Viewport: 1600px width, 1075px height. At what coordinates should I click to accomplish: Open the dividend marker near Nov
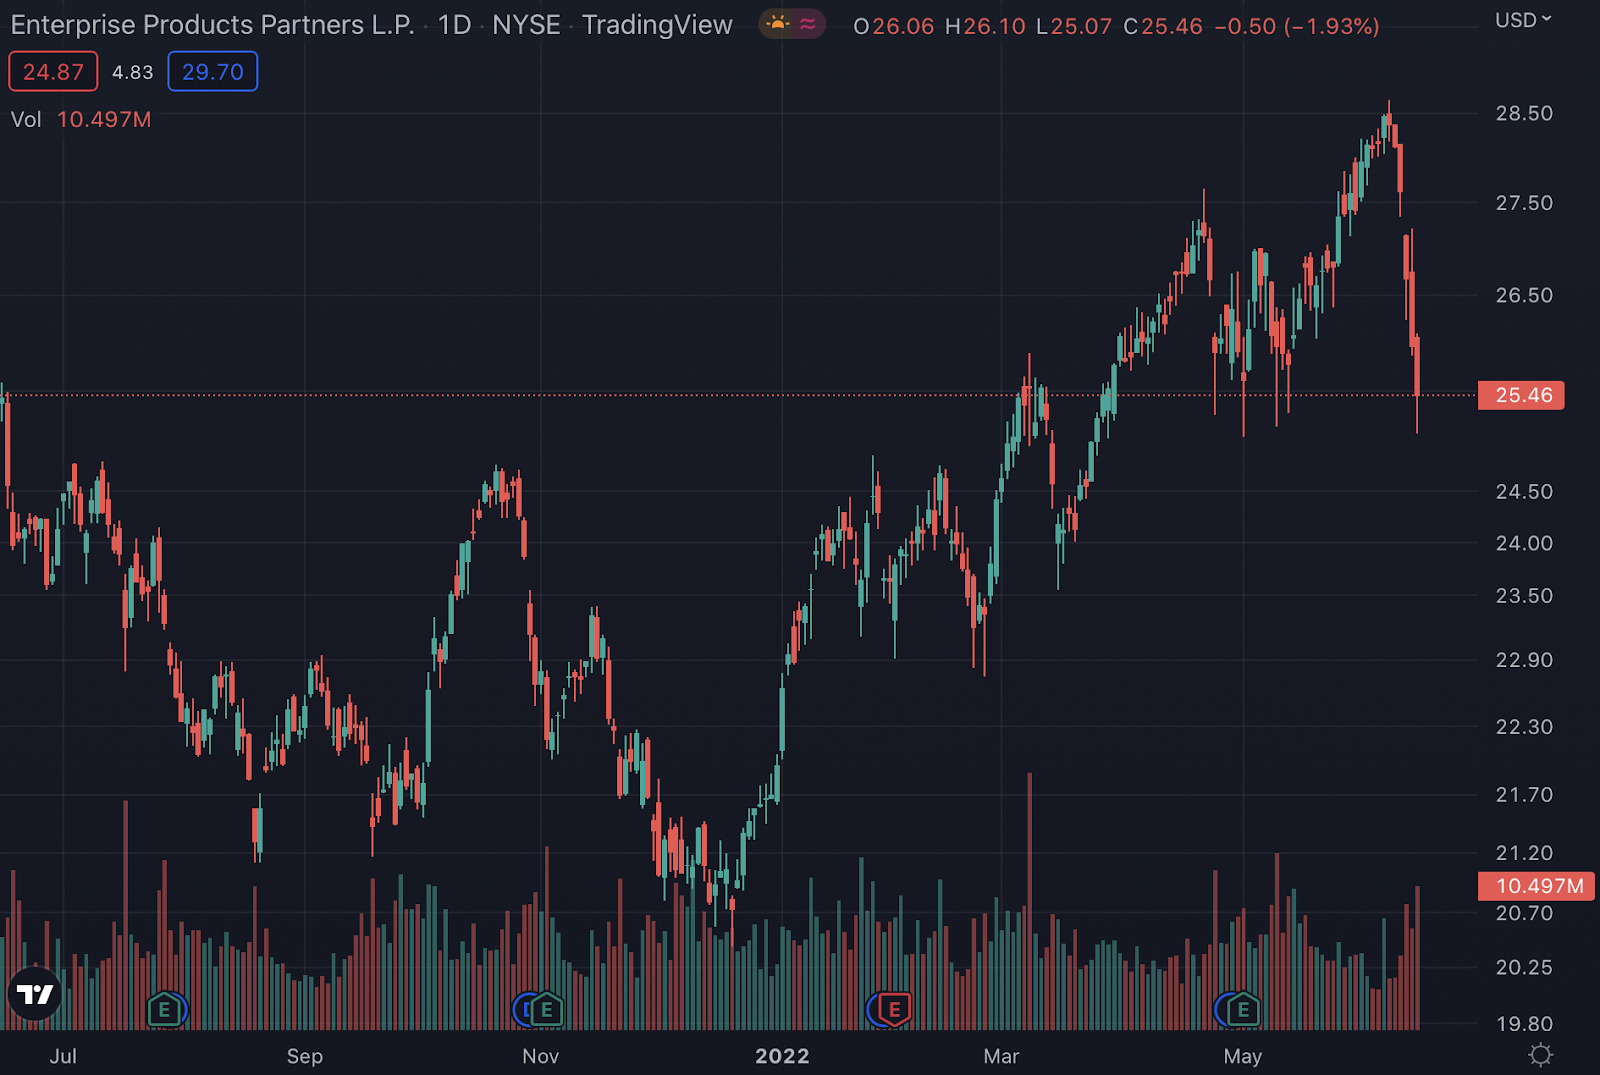point(524,1010)
